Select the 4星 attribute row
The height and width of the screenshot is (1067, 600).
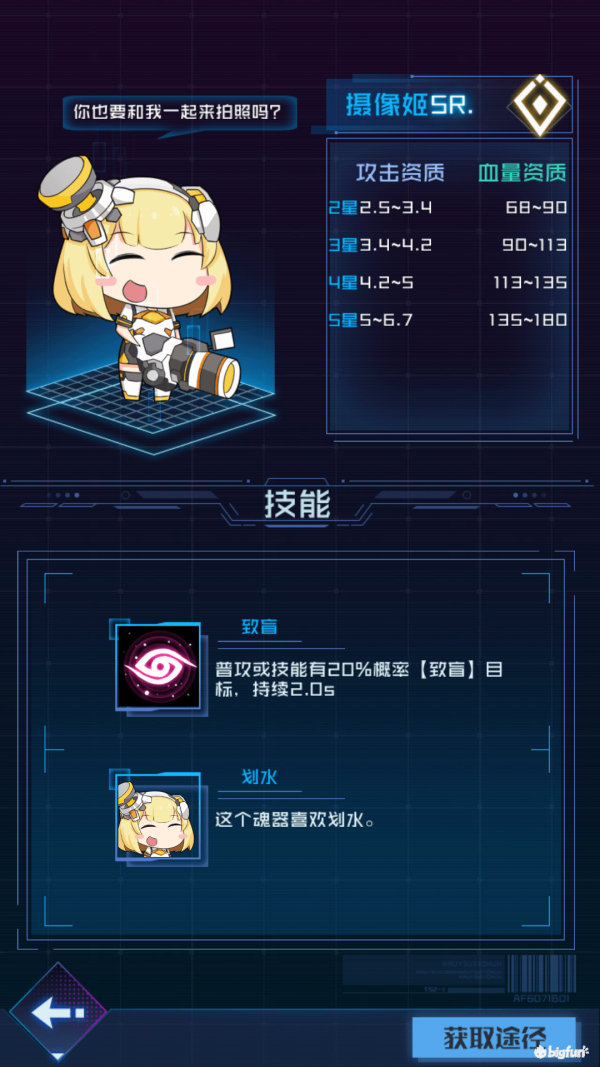(x=448, y=282)
